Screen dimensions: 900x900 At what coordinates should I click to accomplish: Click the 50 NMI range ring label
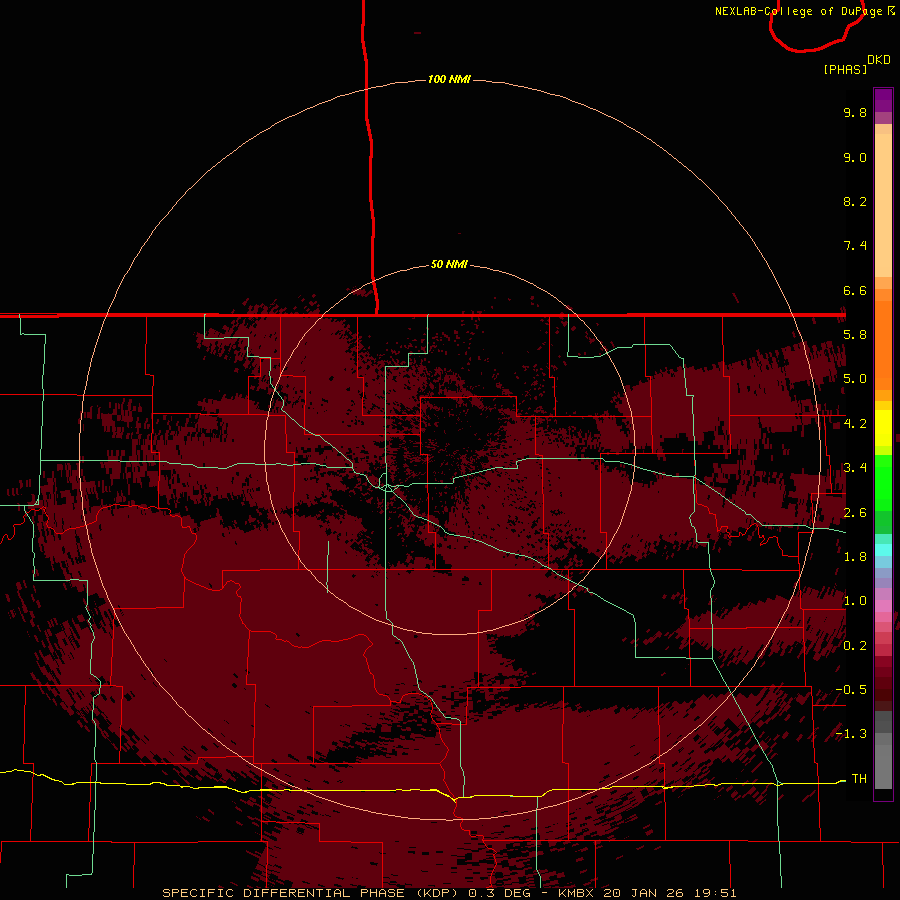point(449,265)
